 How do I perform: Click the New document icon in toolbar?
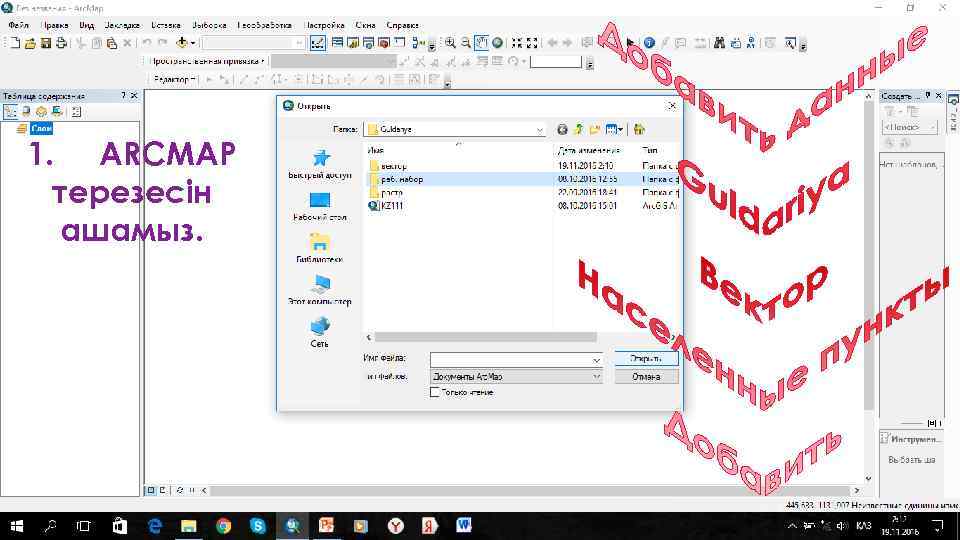coord(15,43)
